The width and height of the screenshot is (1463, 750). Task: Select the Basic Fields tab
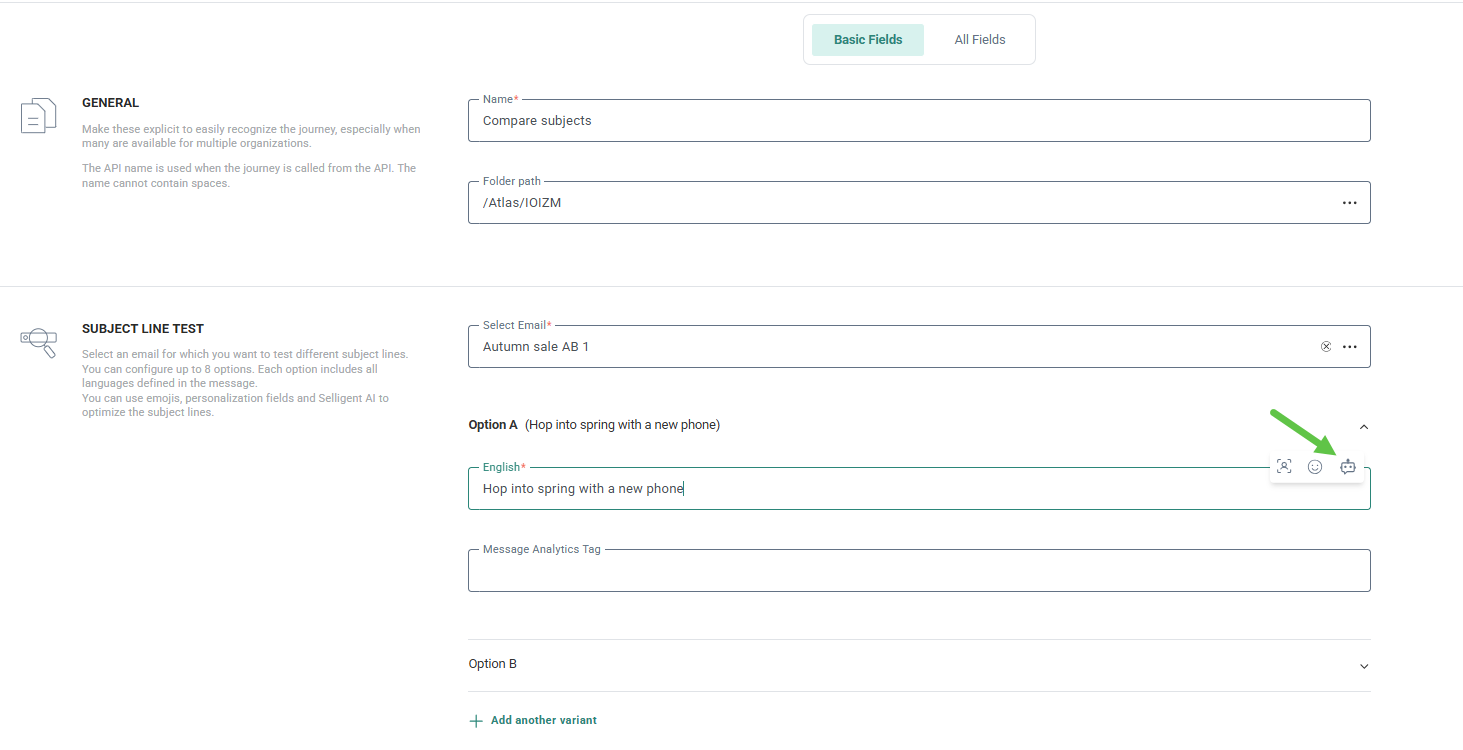868,40
